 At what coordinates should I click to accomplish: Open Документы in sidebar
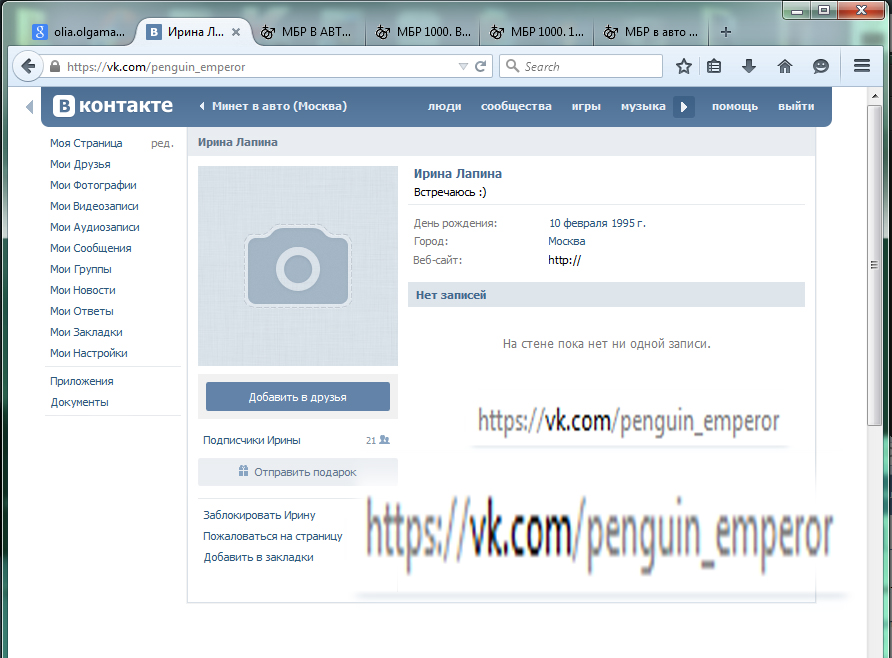point(79,403)
